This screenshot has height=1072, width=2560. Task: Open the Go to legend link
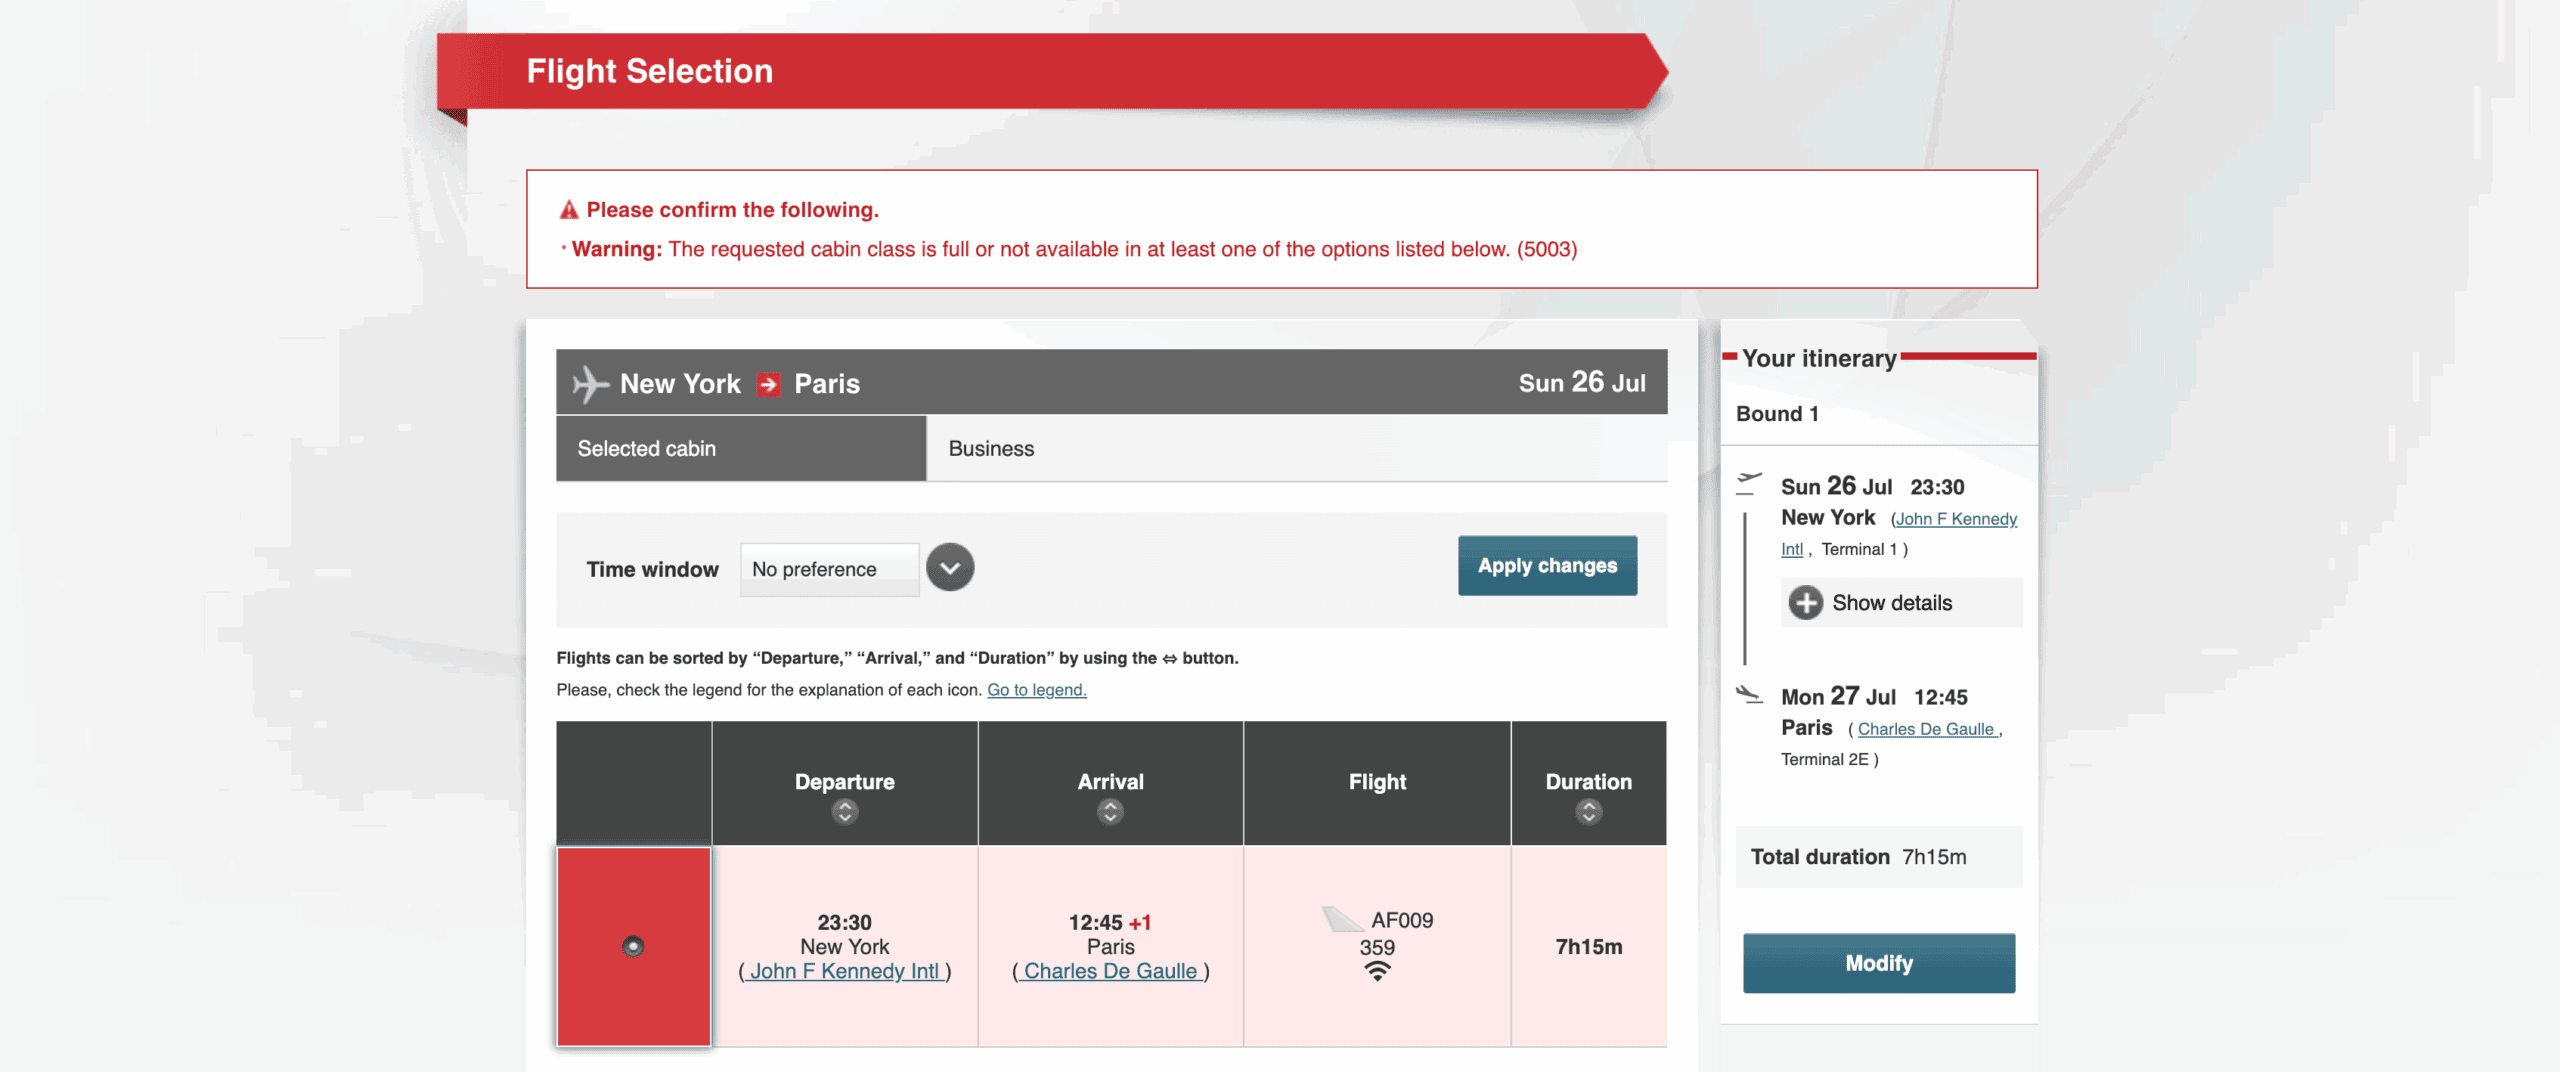coord(1036,689)
